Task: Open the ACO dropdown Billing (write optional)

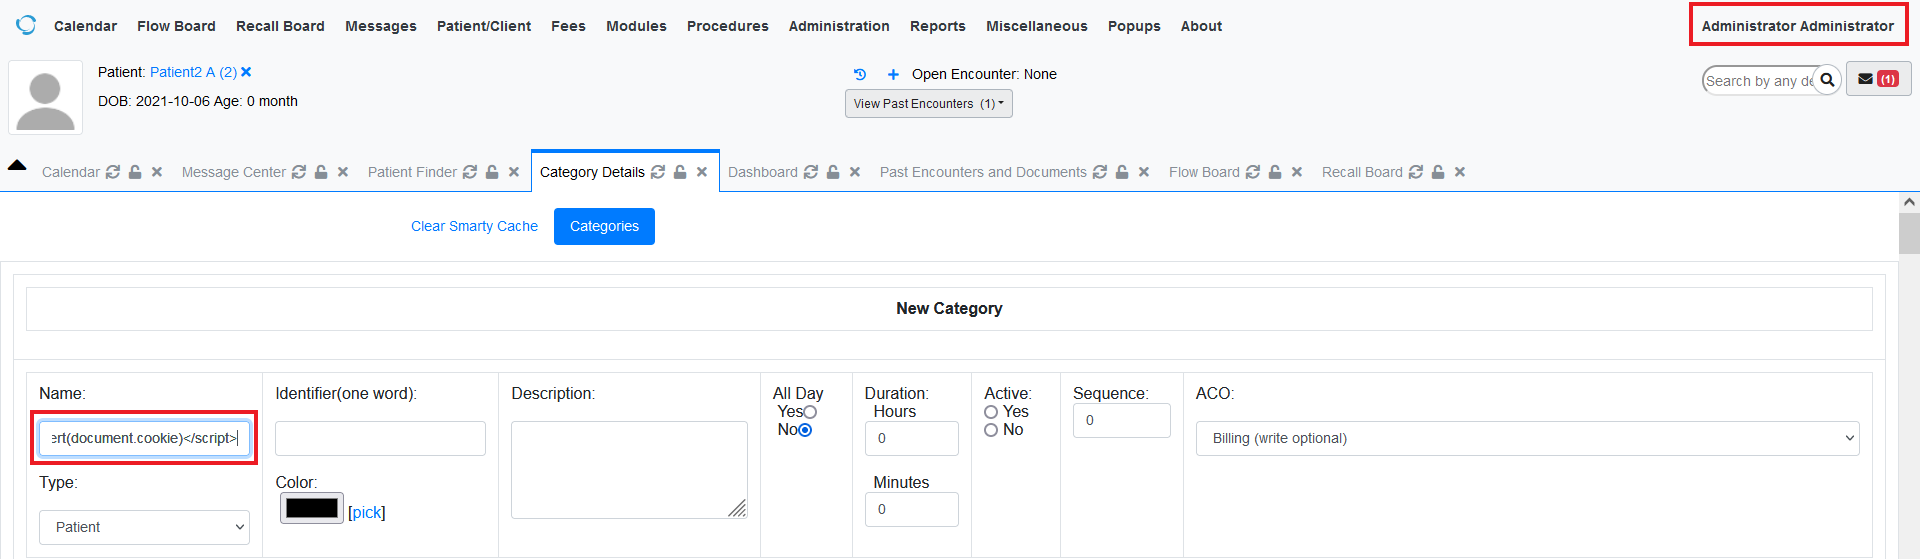Action: pyautogui.click(x=1527, y=438)
